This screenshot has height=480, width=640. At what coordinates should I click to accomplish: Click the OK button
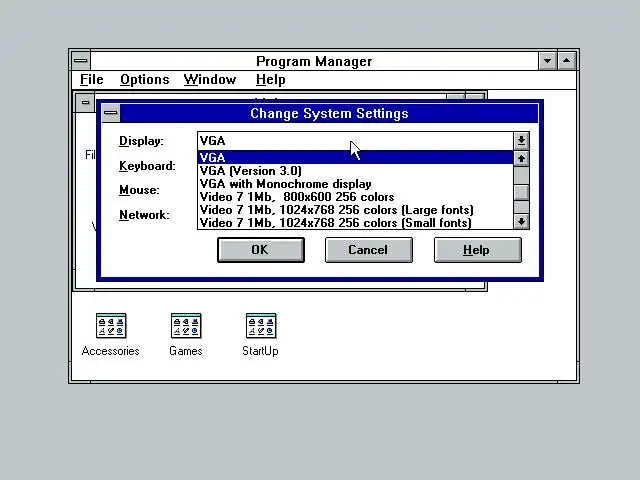point(261,250)
